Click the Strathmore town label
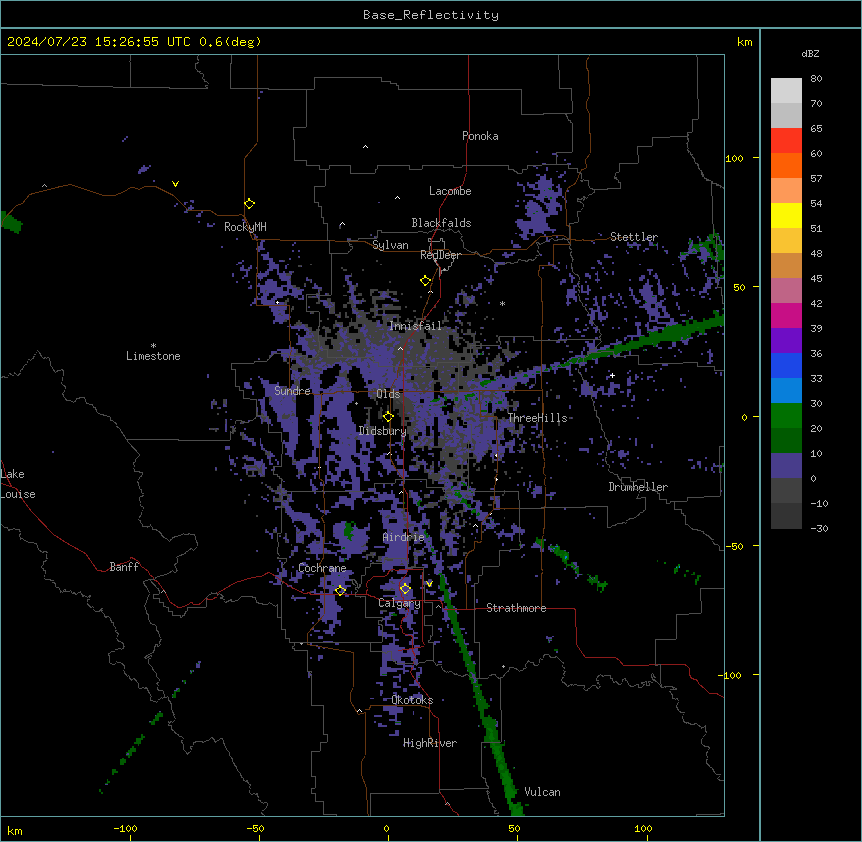862x842 pixels. point(516,608)
